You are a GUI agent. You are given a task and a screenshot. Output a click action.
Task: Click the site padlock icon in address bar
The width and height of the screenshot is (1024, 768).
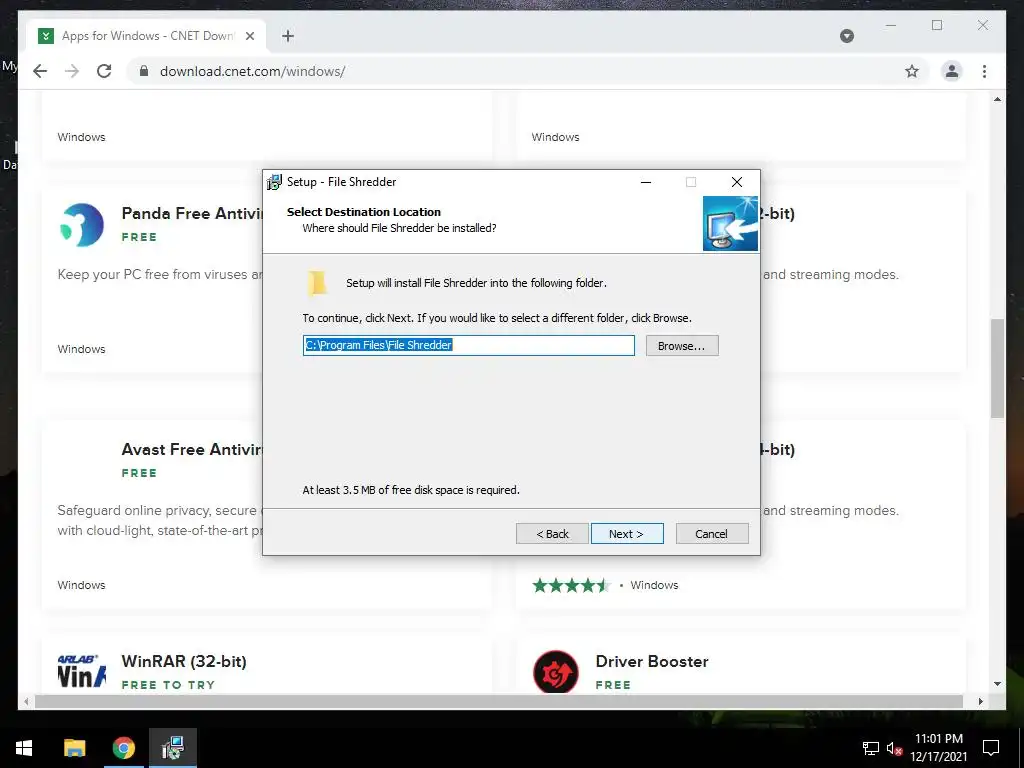pos(144,71)
